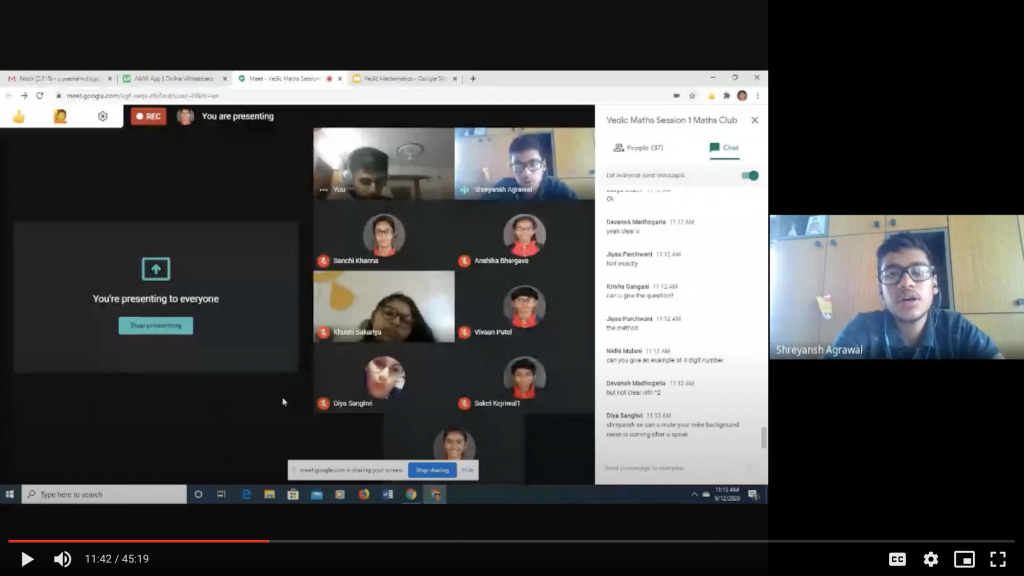1024x576 pixels.
Task: Play the YouTube video
Action: click(x=27, y=559)
